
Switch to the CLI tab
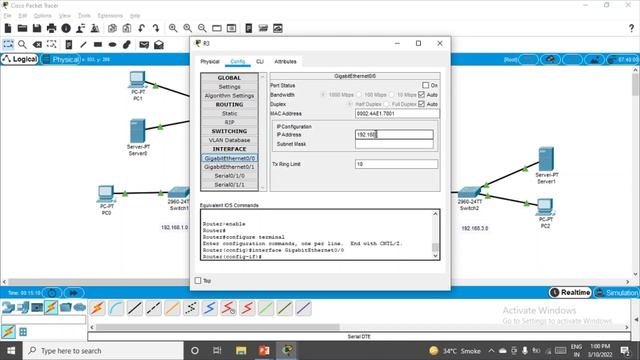click(x=260, y=62)
